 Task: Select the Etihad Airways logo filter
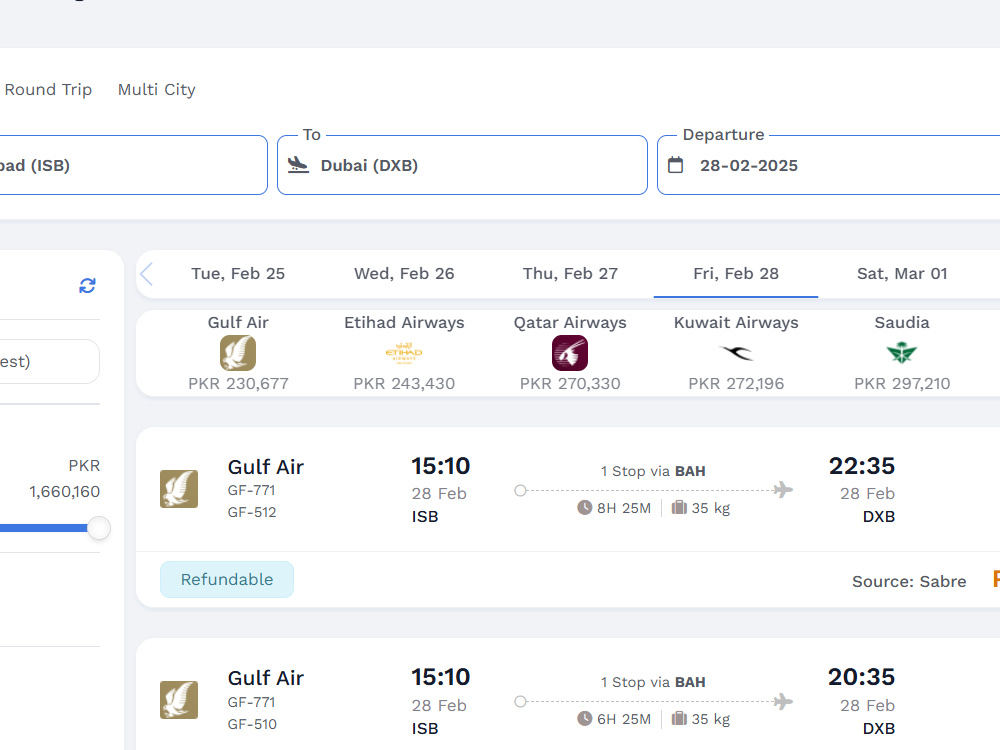pyautogui.click(x=404, y=353)
